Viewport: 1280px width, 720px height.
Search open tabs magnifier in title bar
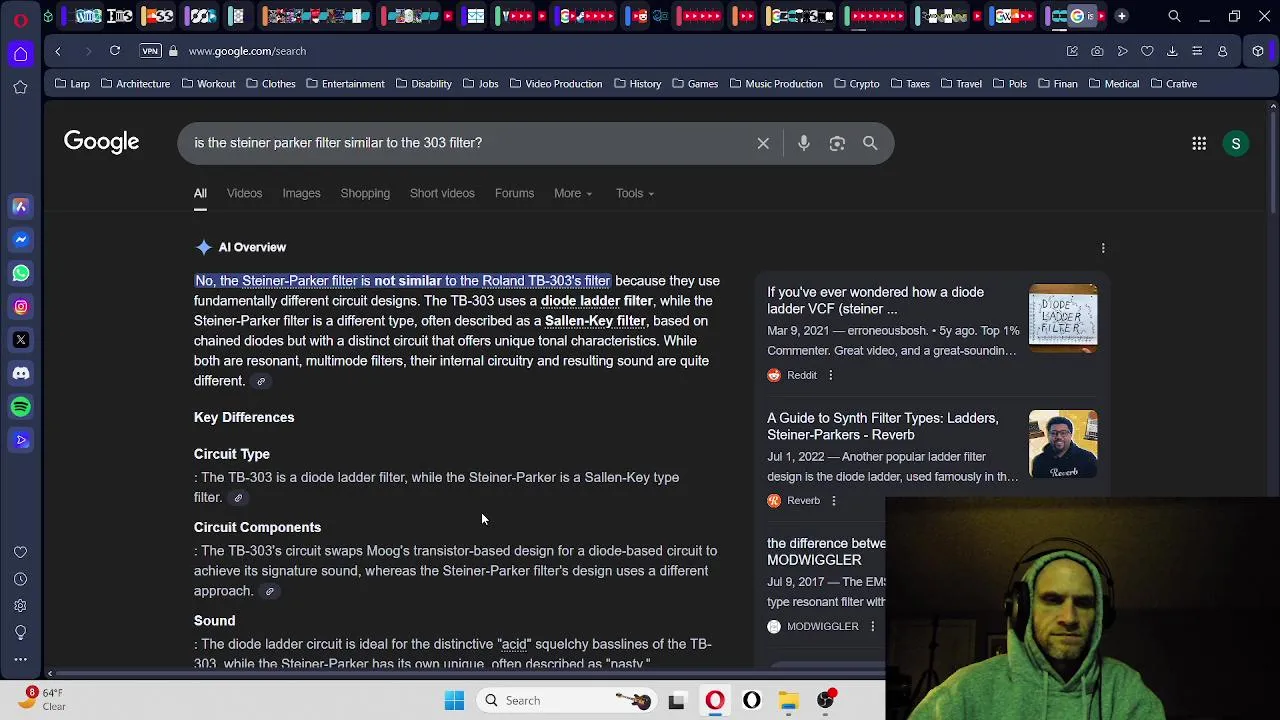tap(1174, 16)
